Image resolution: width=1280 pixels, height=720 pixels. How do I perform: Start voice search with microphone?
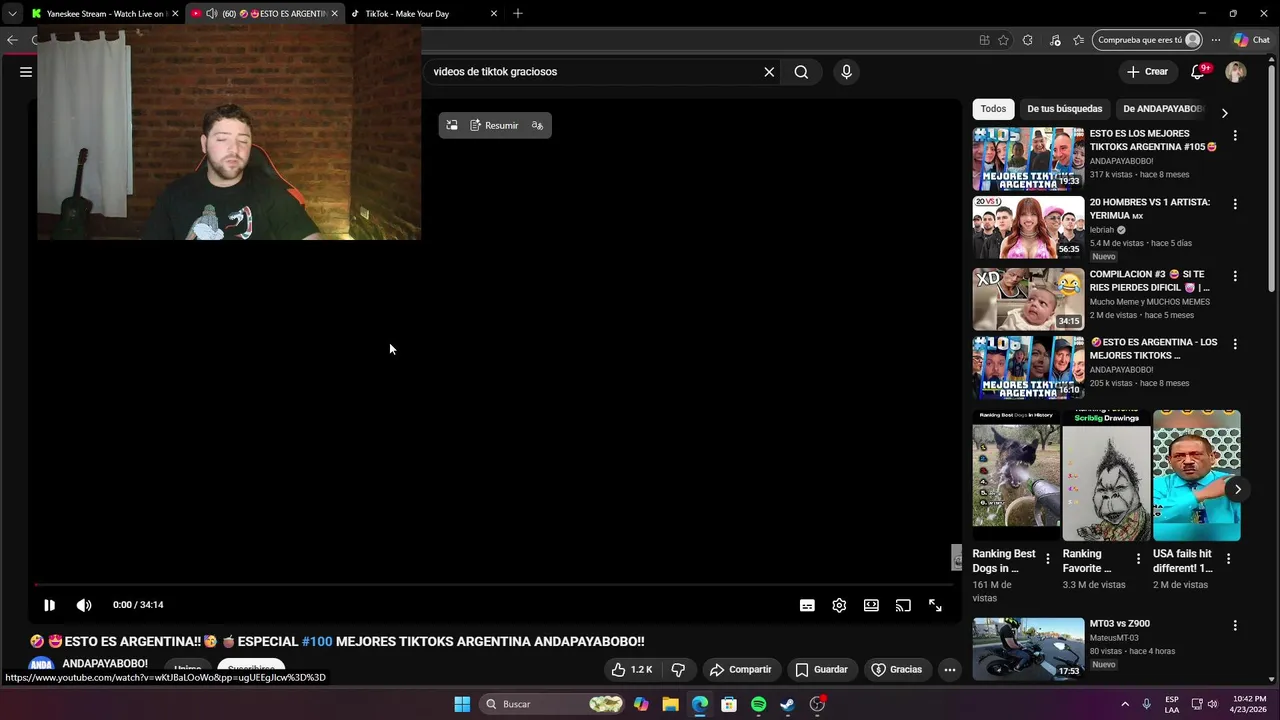pyautogui.click(x=846, y=72)
